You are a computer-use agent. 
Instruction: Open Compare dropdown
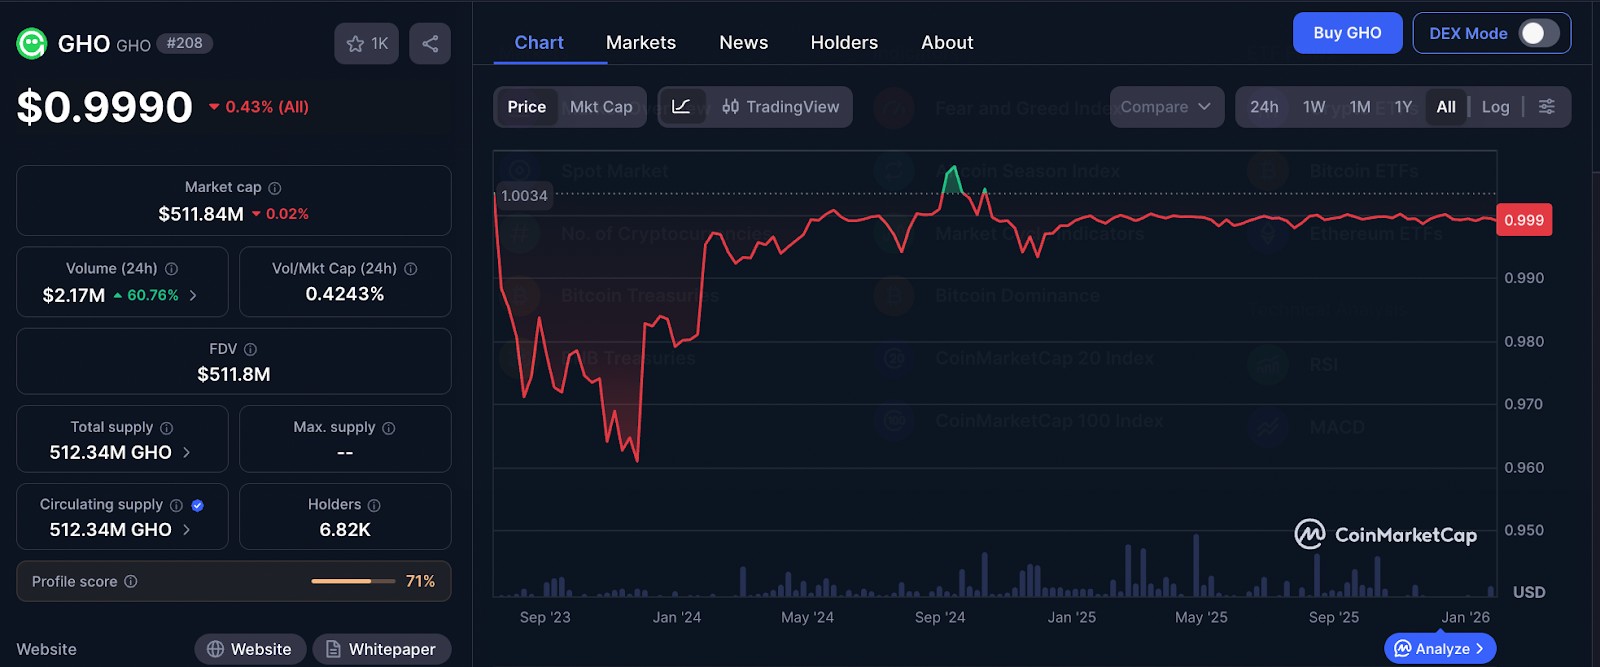[1167, 107]
